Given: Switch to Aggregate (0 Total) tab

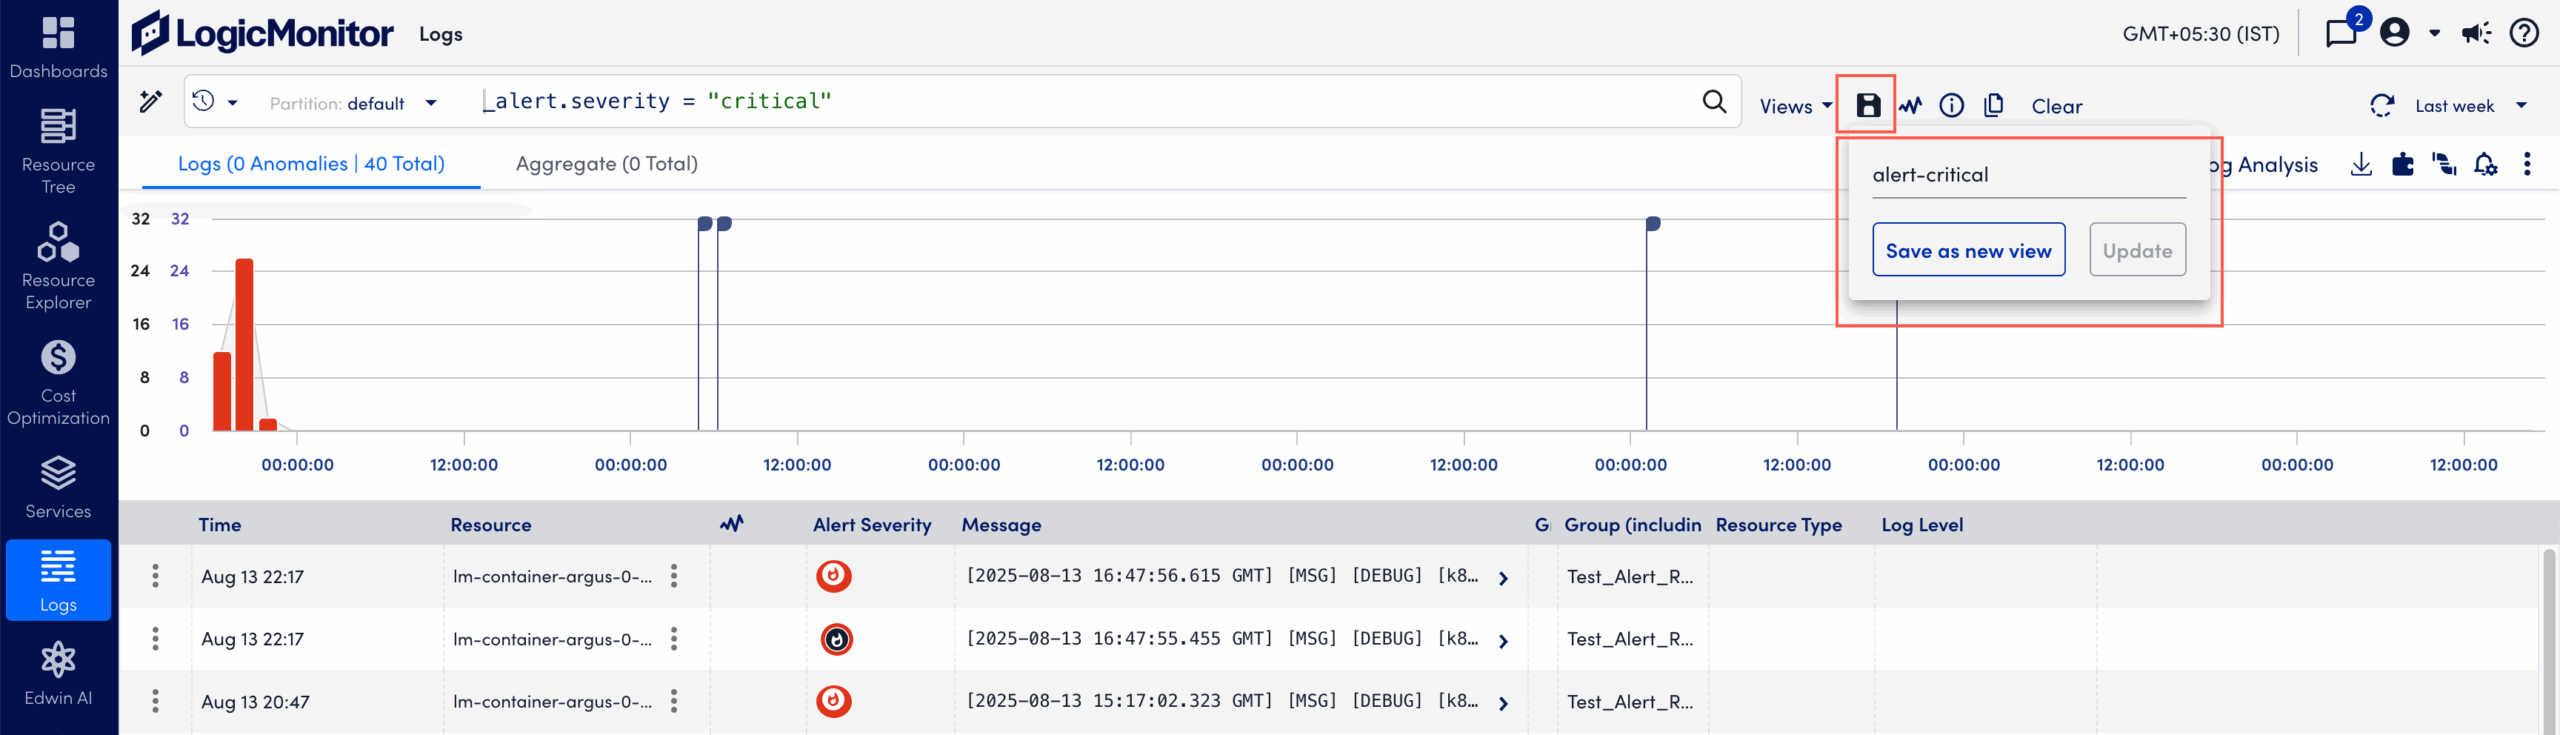Looking at the screenshot, I should [607, 164].
